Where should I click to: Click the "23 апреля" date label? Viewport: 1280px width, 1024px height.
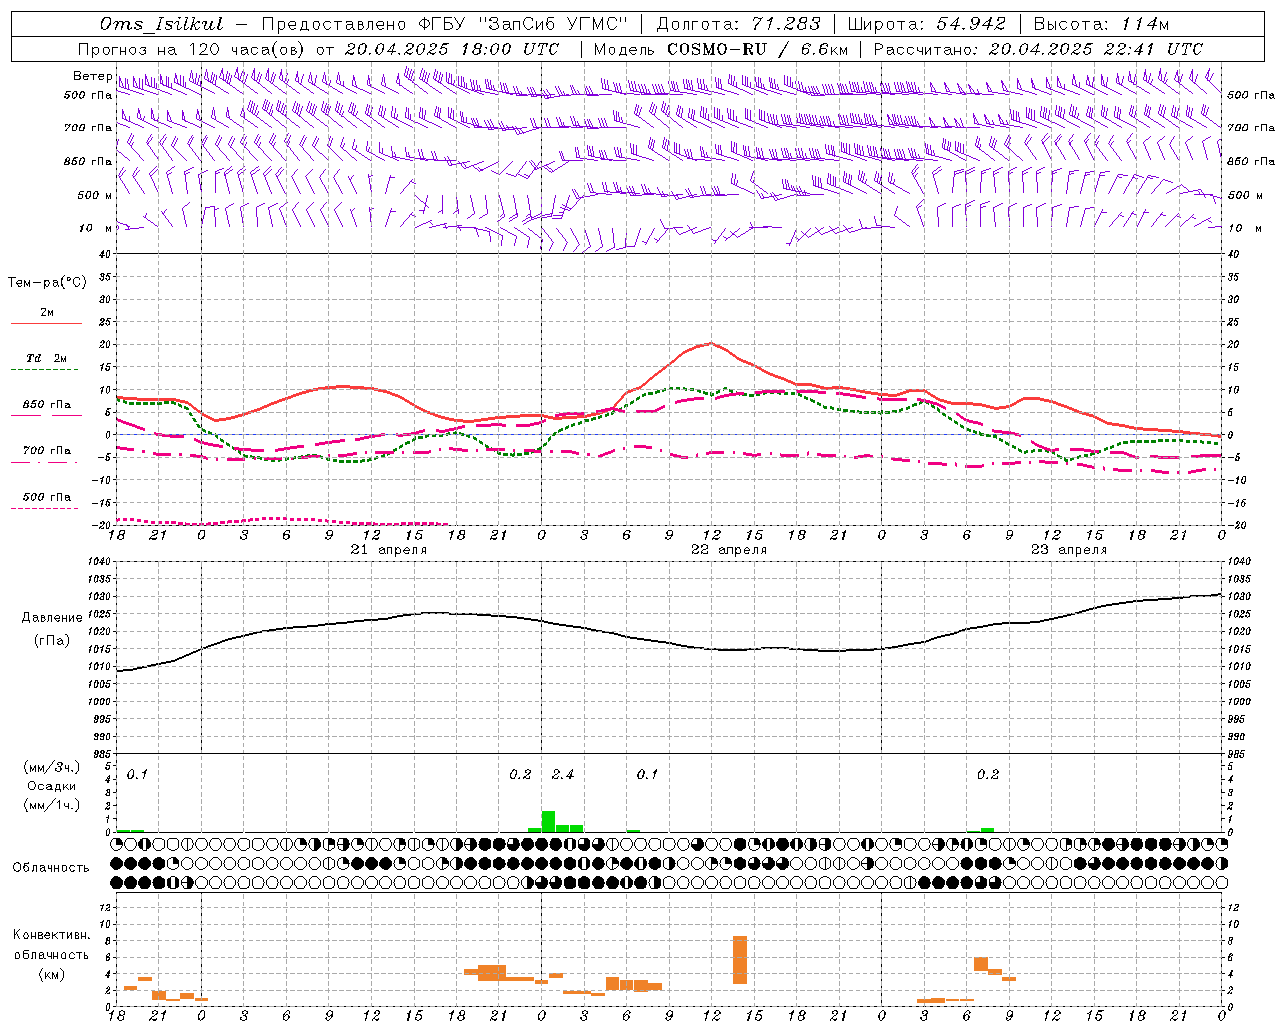coord(1069,550)
